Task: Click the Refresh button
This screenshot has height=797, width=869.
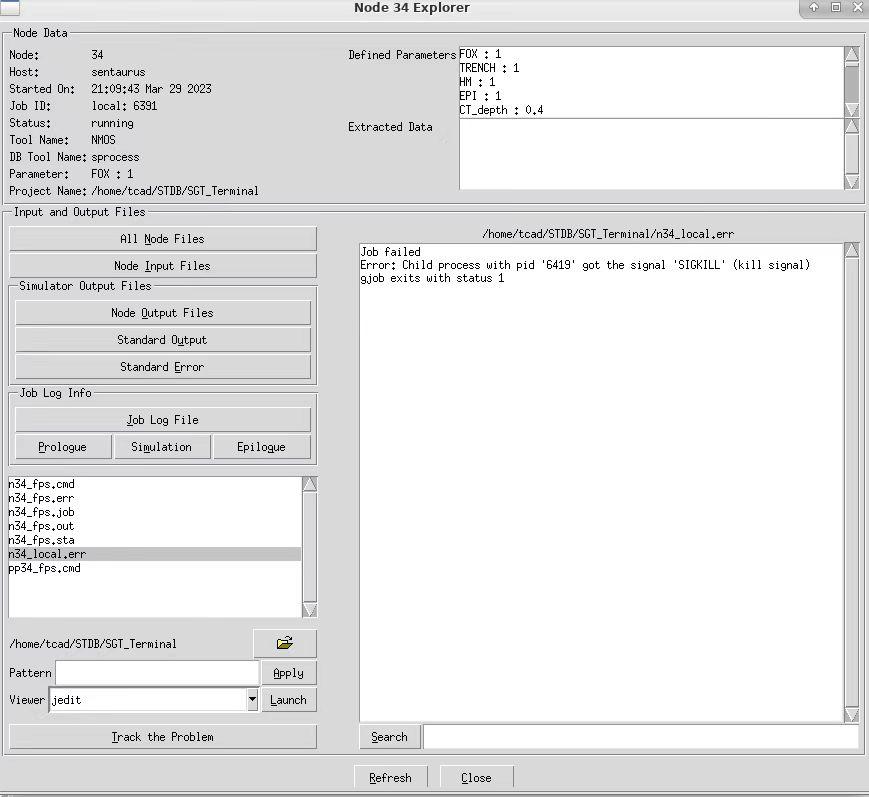Action: pos(391,778)
